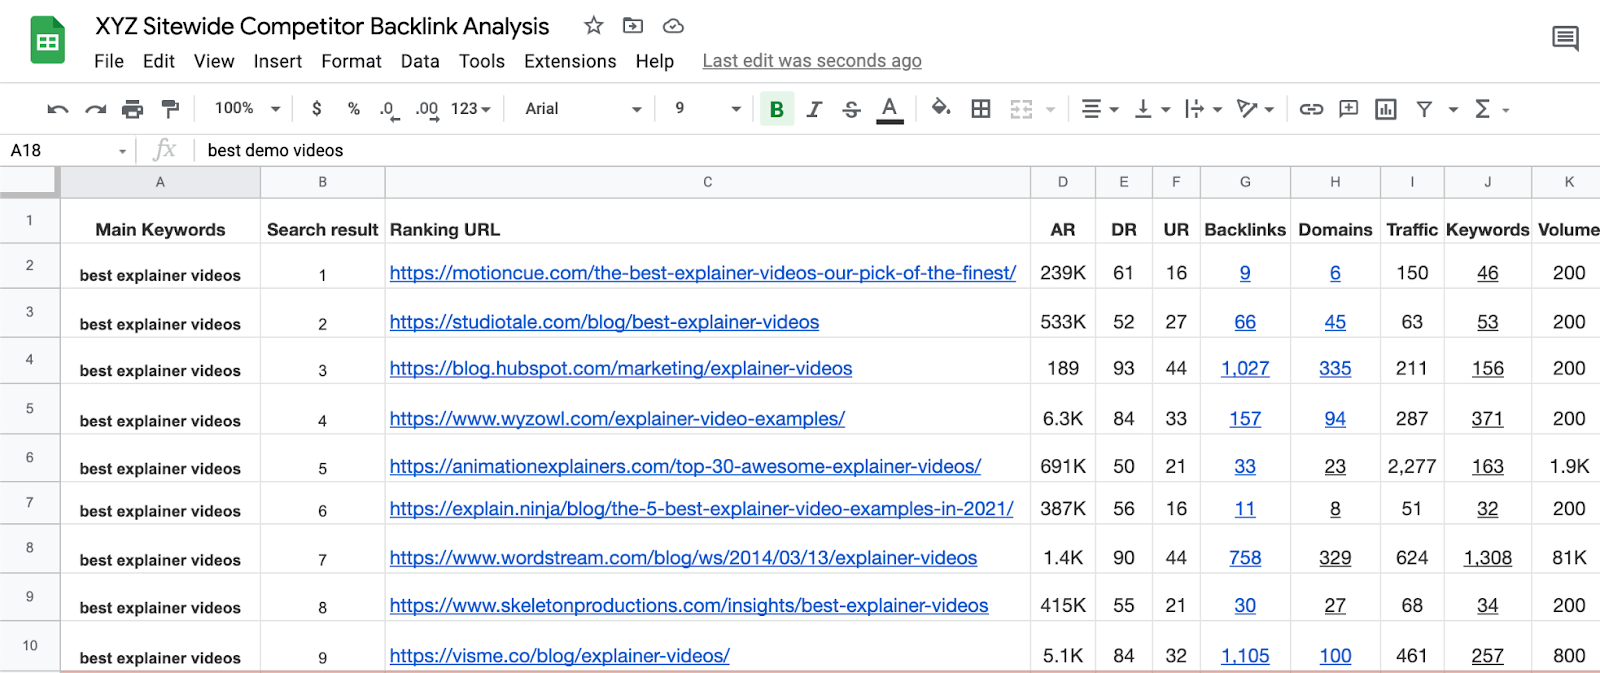Select the 'Main Keywords' header cell
Viewport: 1600px width, 673px height.
(x=160, y=221)
